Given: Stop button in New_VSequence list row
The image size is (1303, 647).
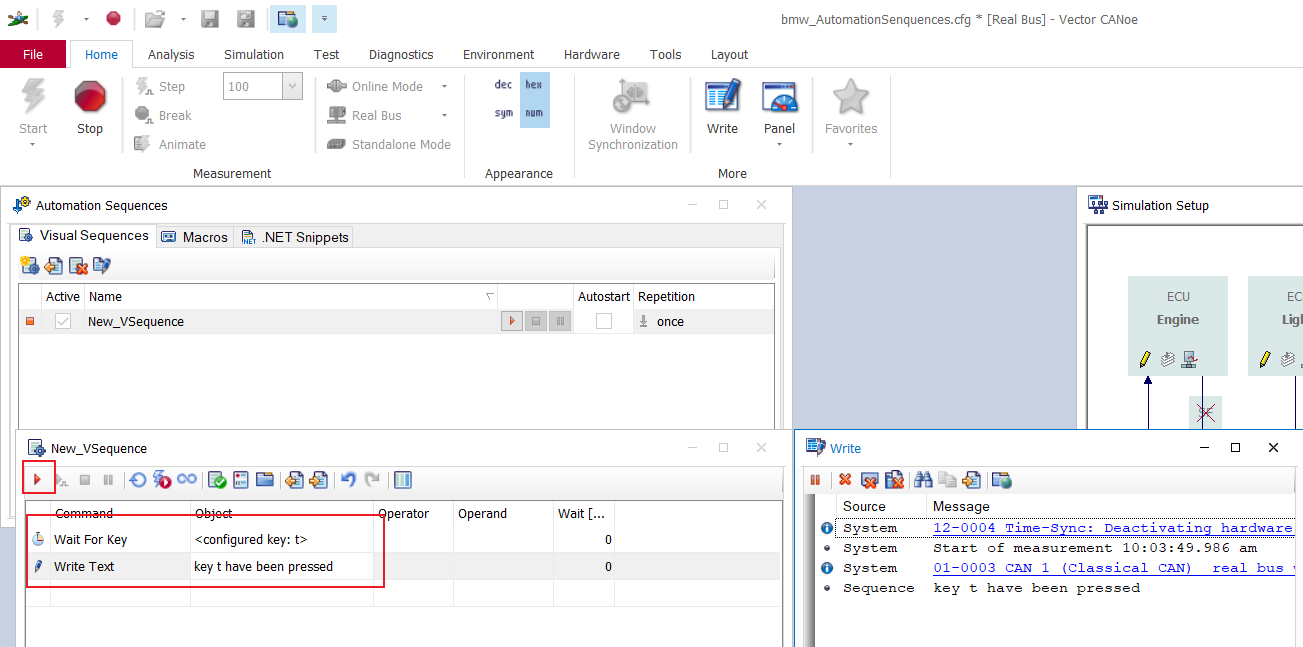Looking at the screenshot, I should point(536,321).
